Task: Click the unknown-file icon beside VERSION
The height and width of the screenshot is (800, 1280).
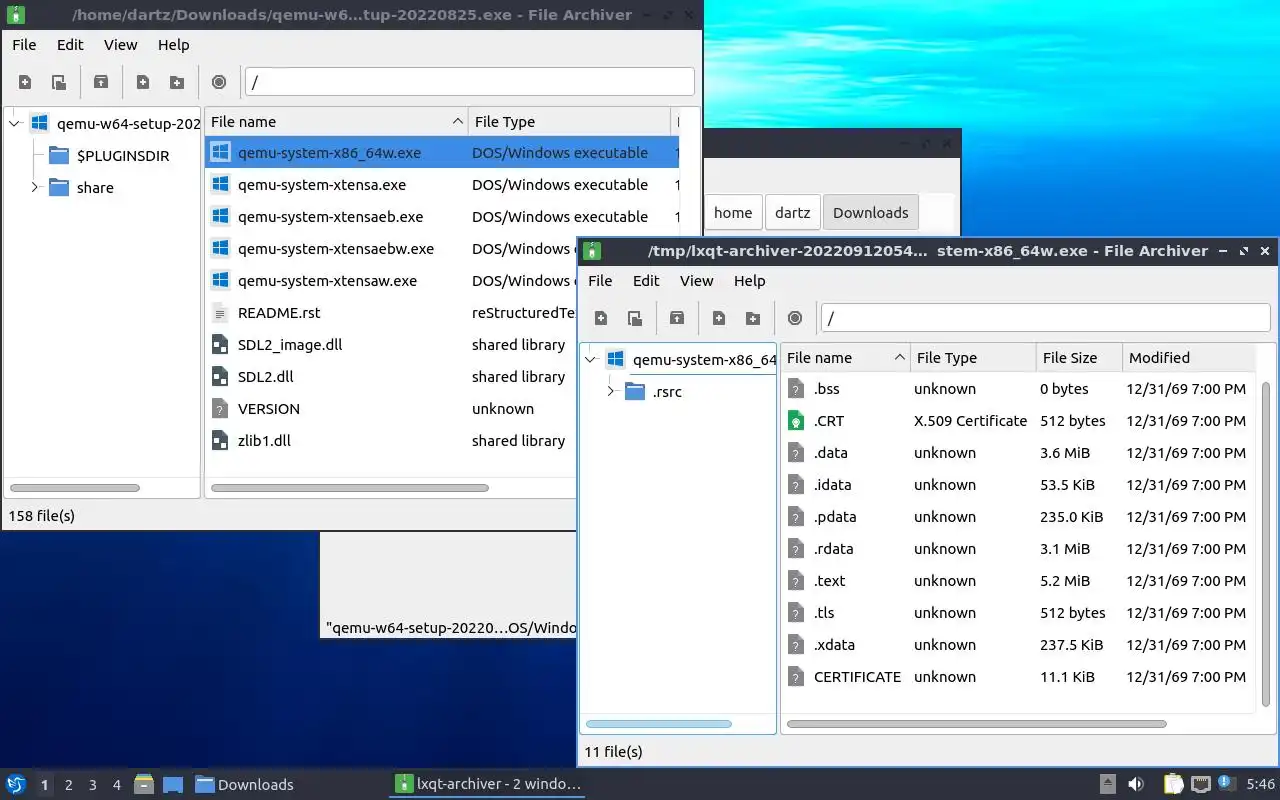Action: coord(220,409)
